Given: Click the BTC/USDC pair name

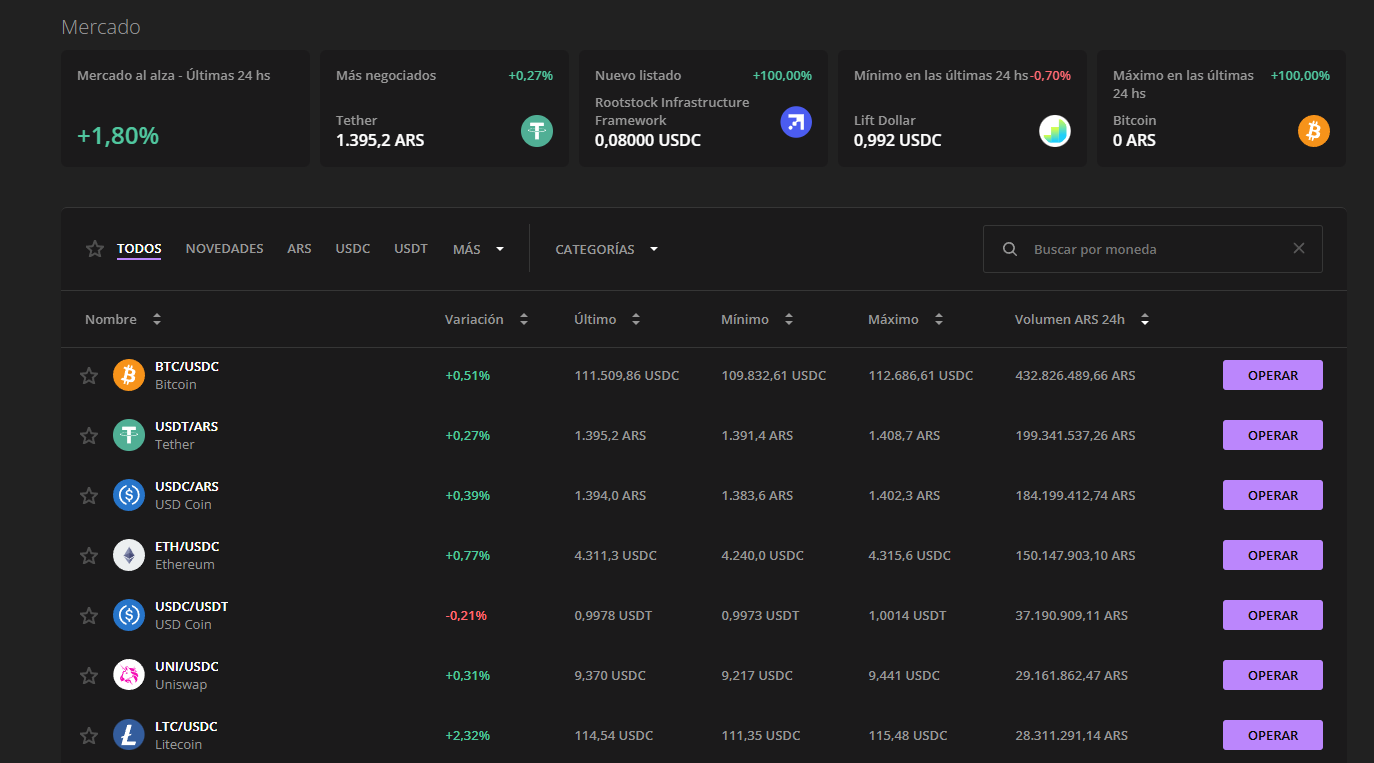Looking at the screenshot, I should click(x=187, y=367).
